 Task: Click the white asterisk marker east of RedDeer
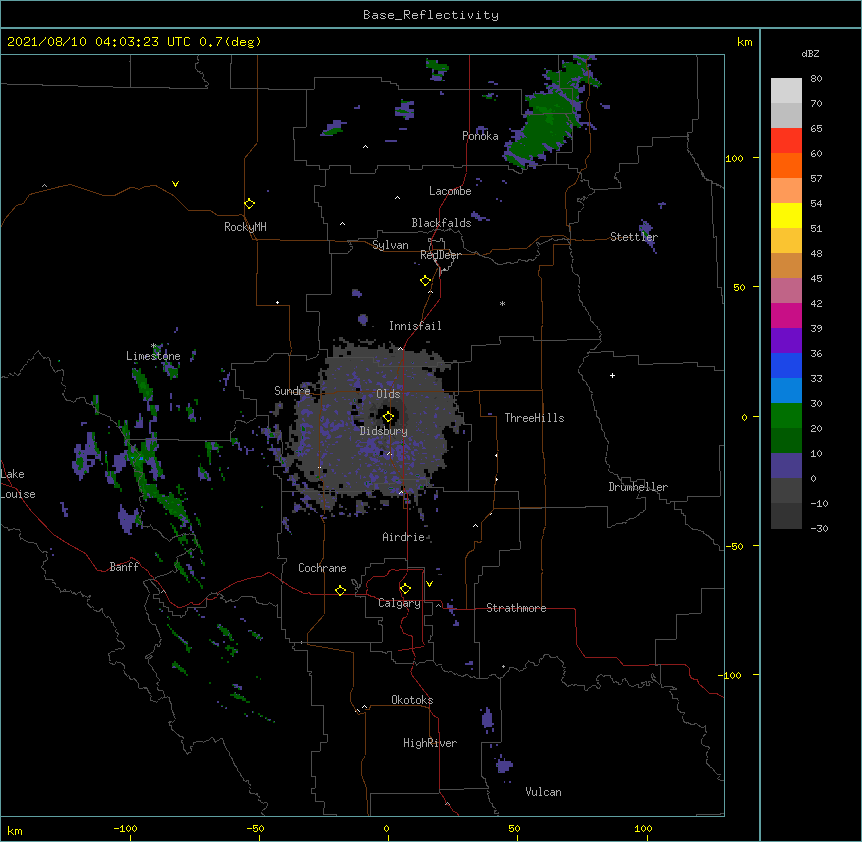[502, 303]
